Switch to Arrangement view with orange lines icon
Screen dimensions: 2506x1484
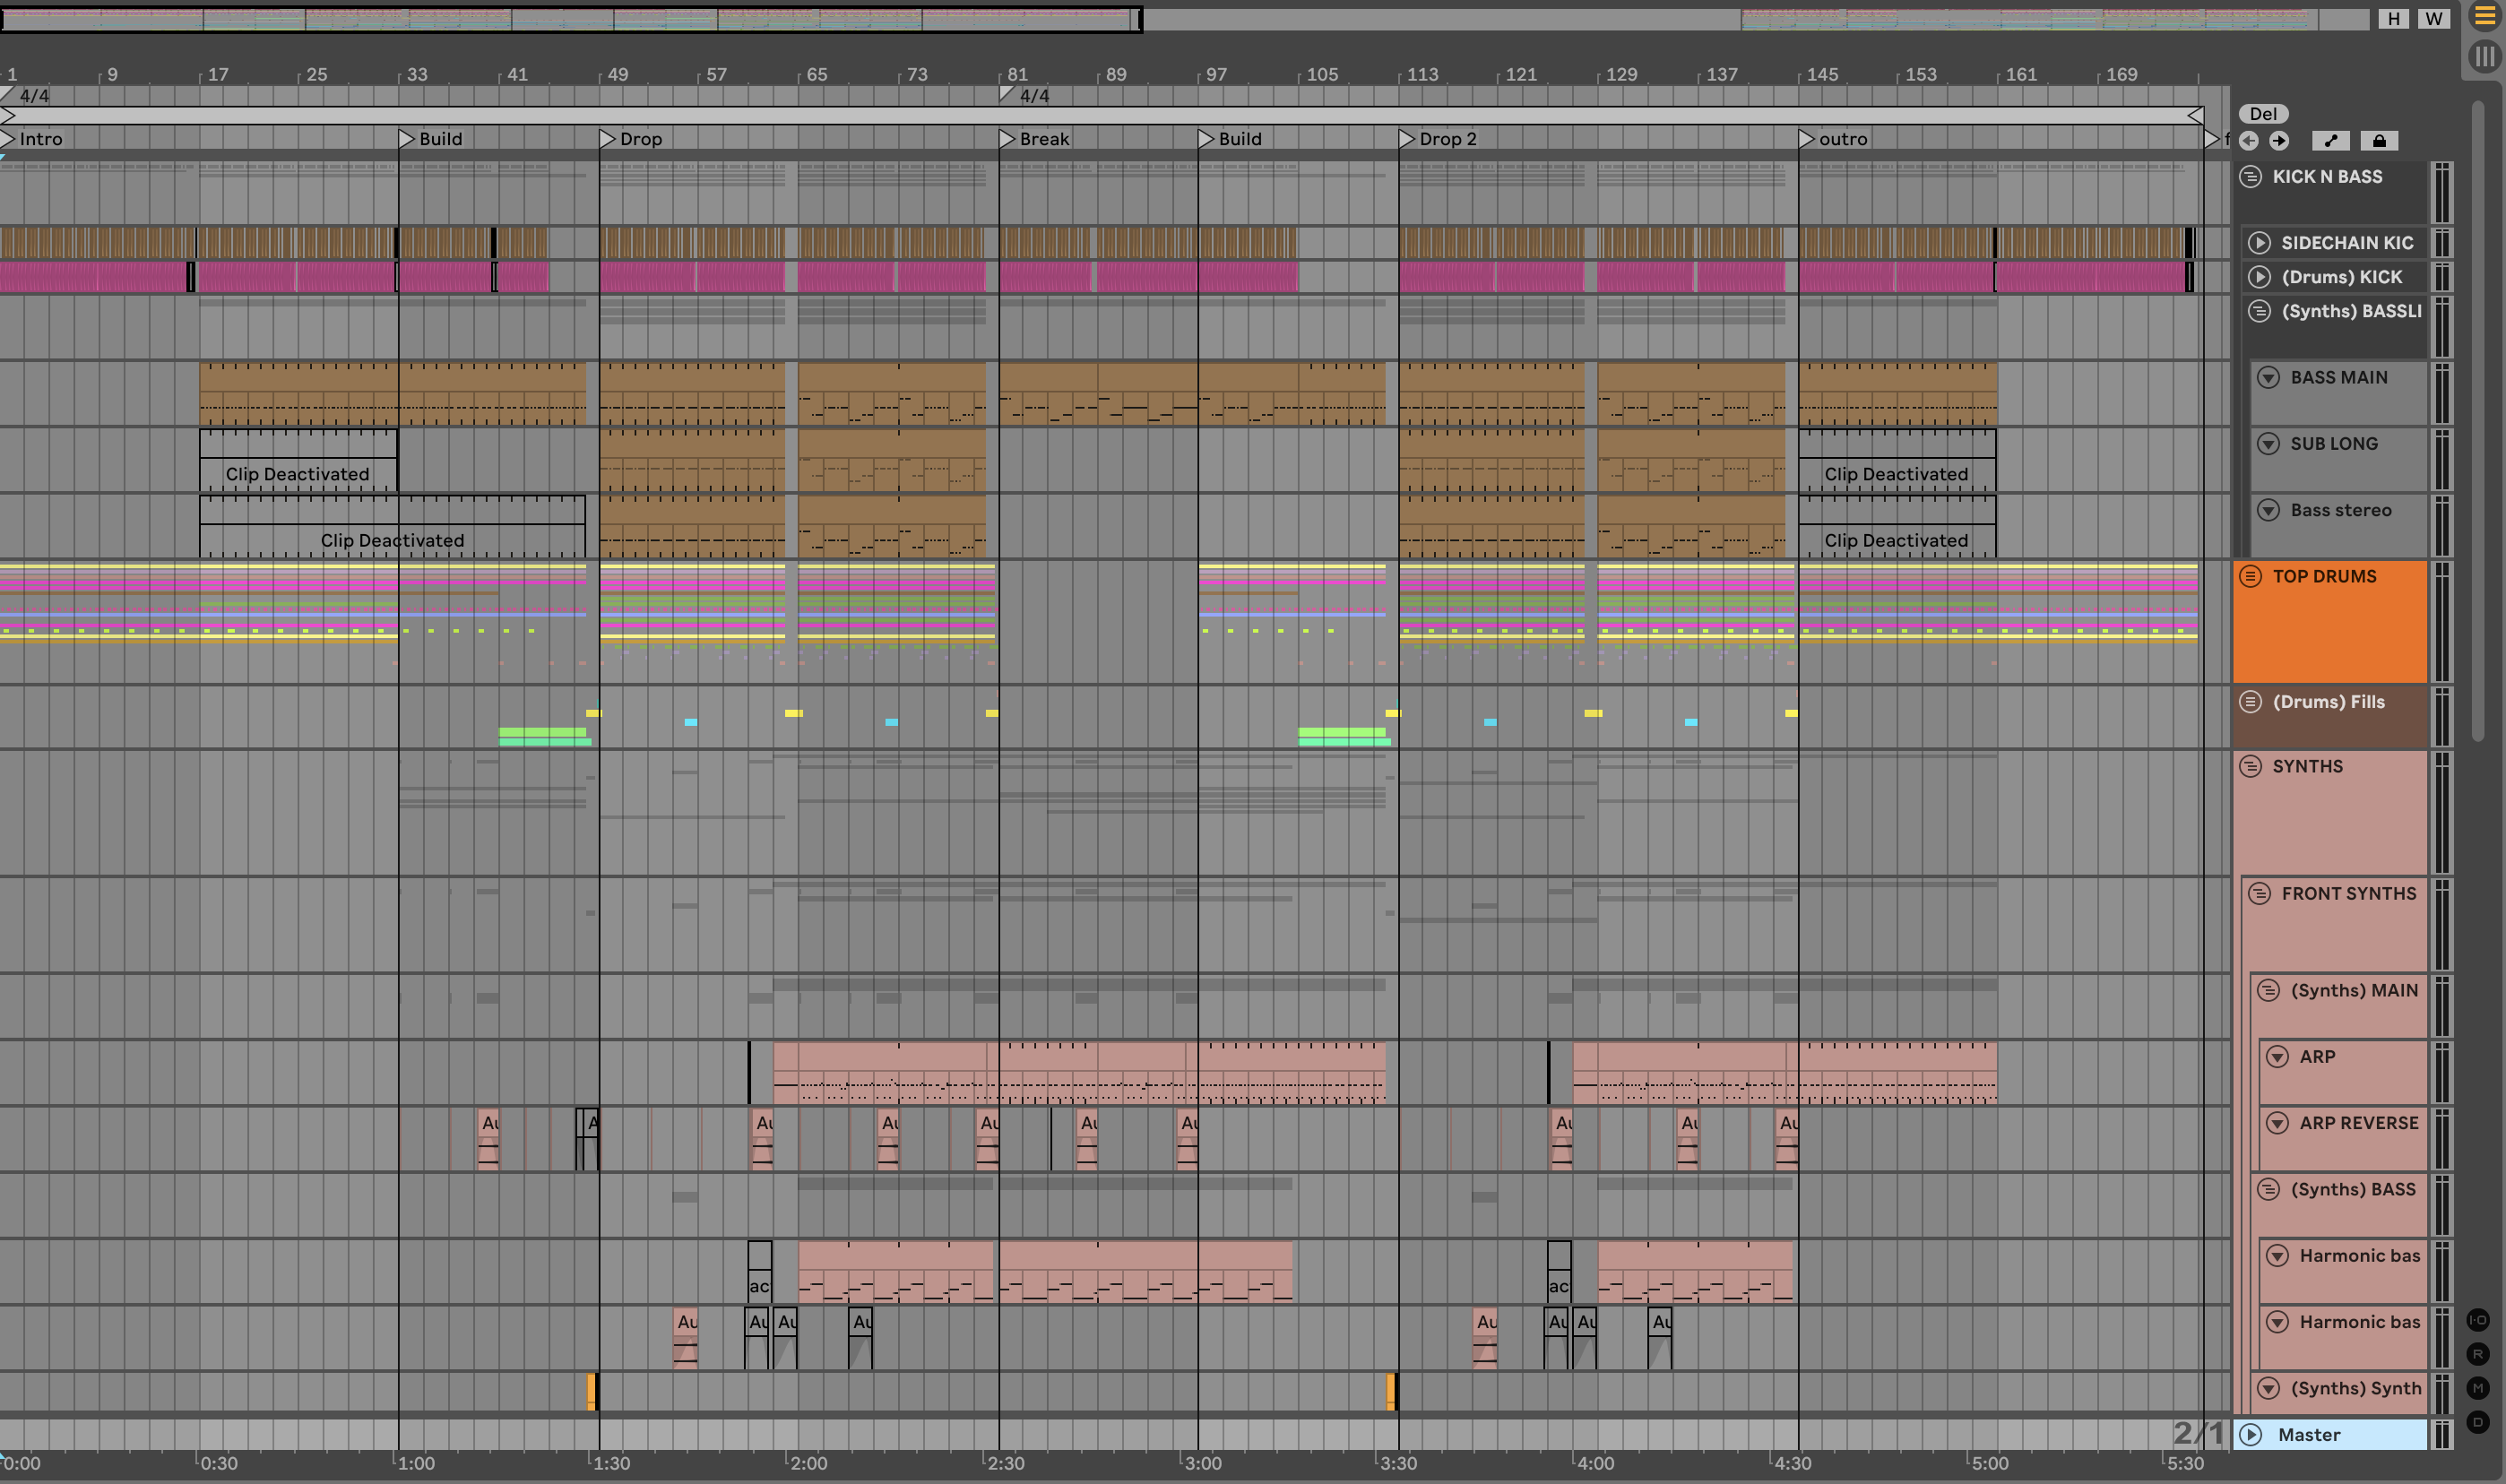[2484, 15]
